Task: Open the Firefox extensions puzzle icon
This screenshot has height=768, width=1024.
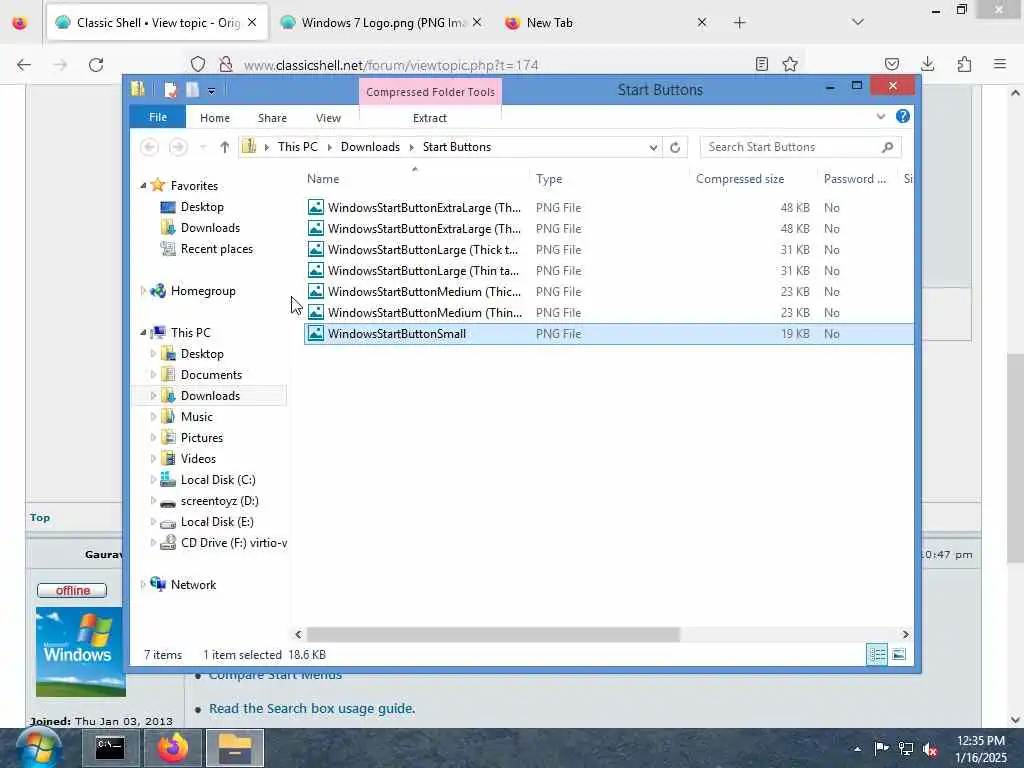Action: [x=964, y=64]
